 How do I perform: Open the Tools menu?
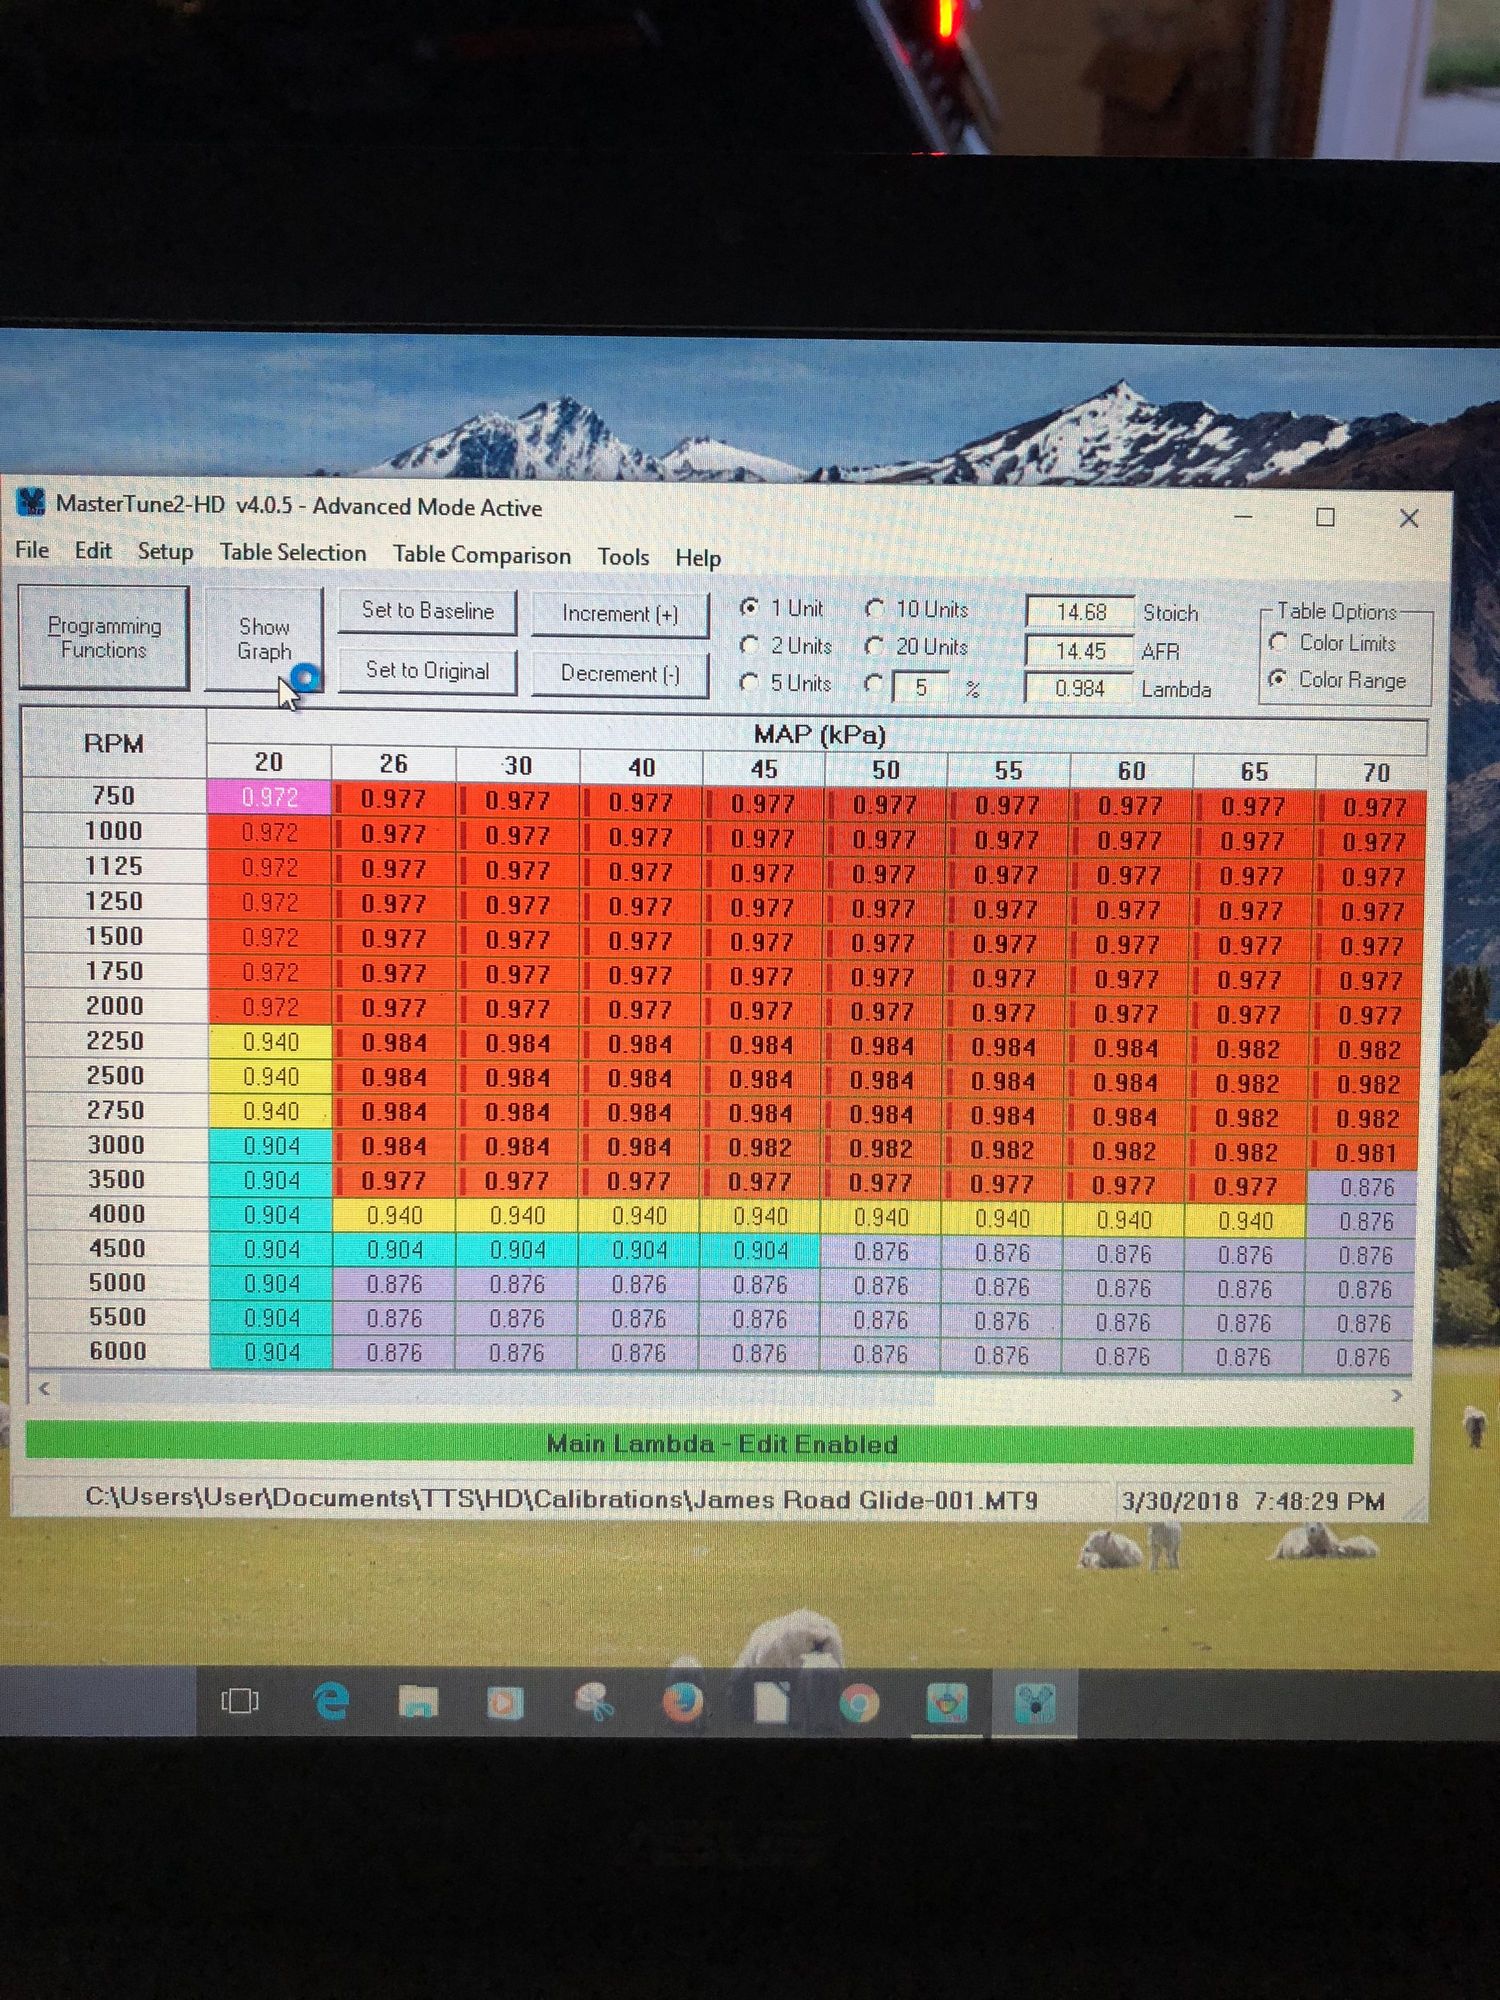tap(623, 557)
